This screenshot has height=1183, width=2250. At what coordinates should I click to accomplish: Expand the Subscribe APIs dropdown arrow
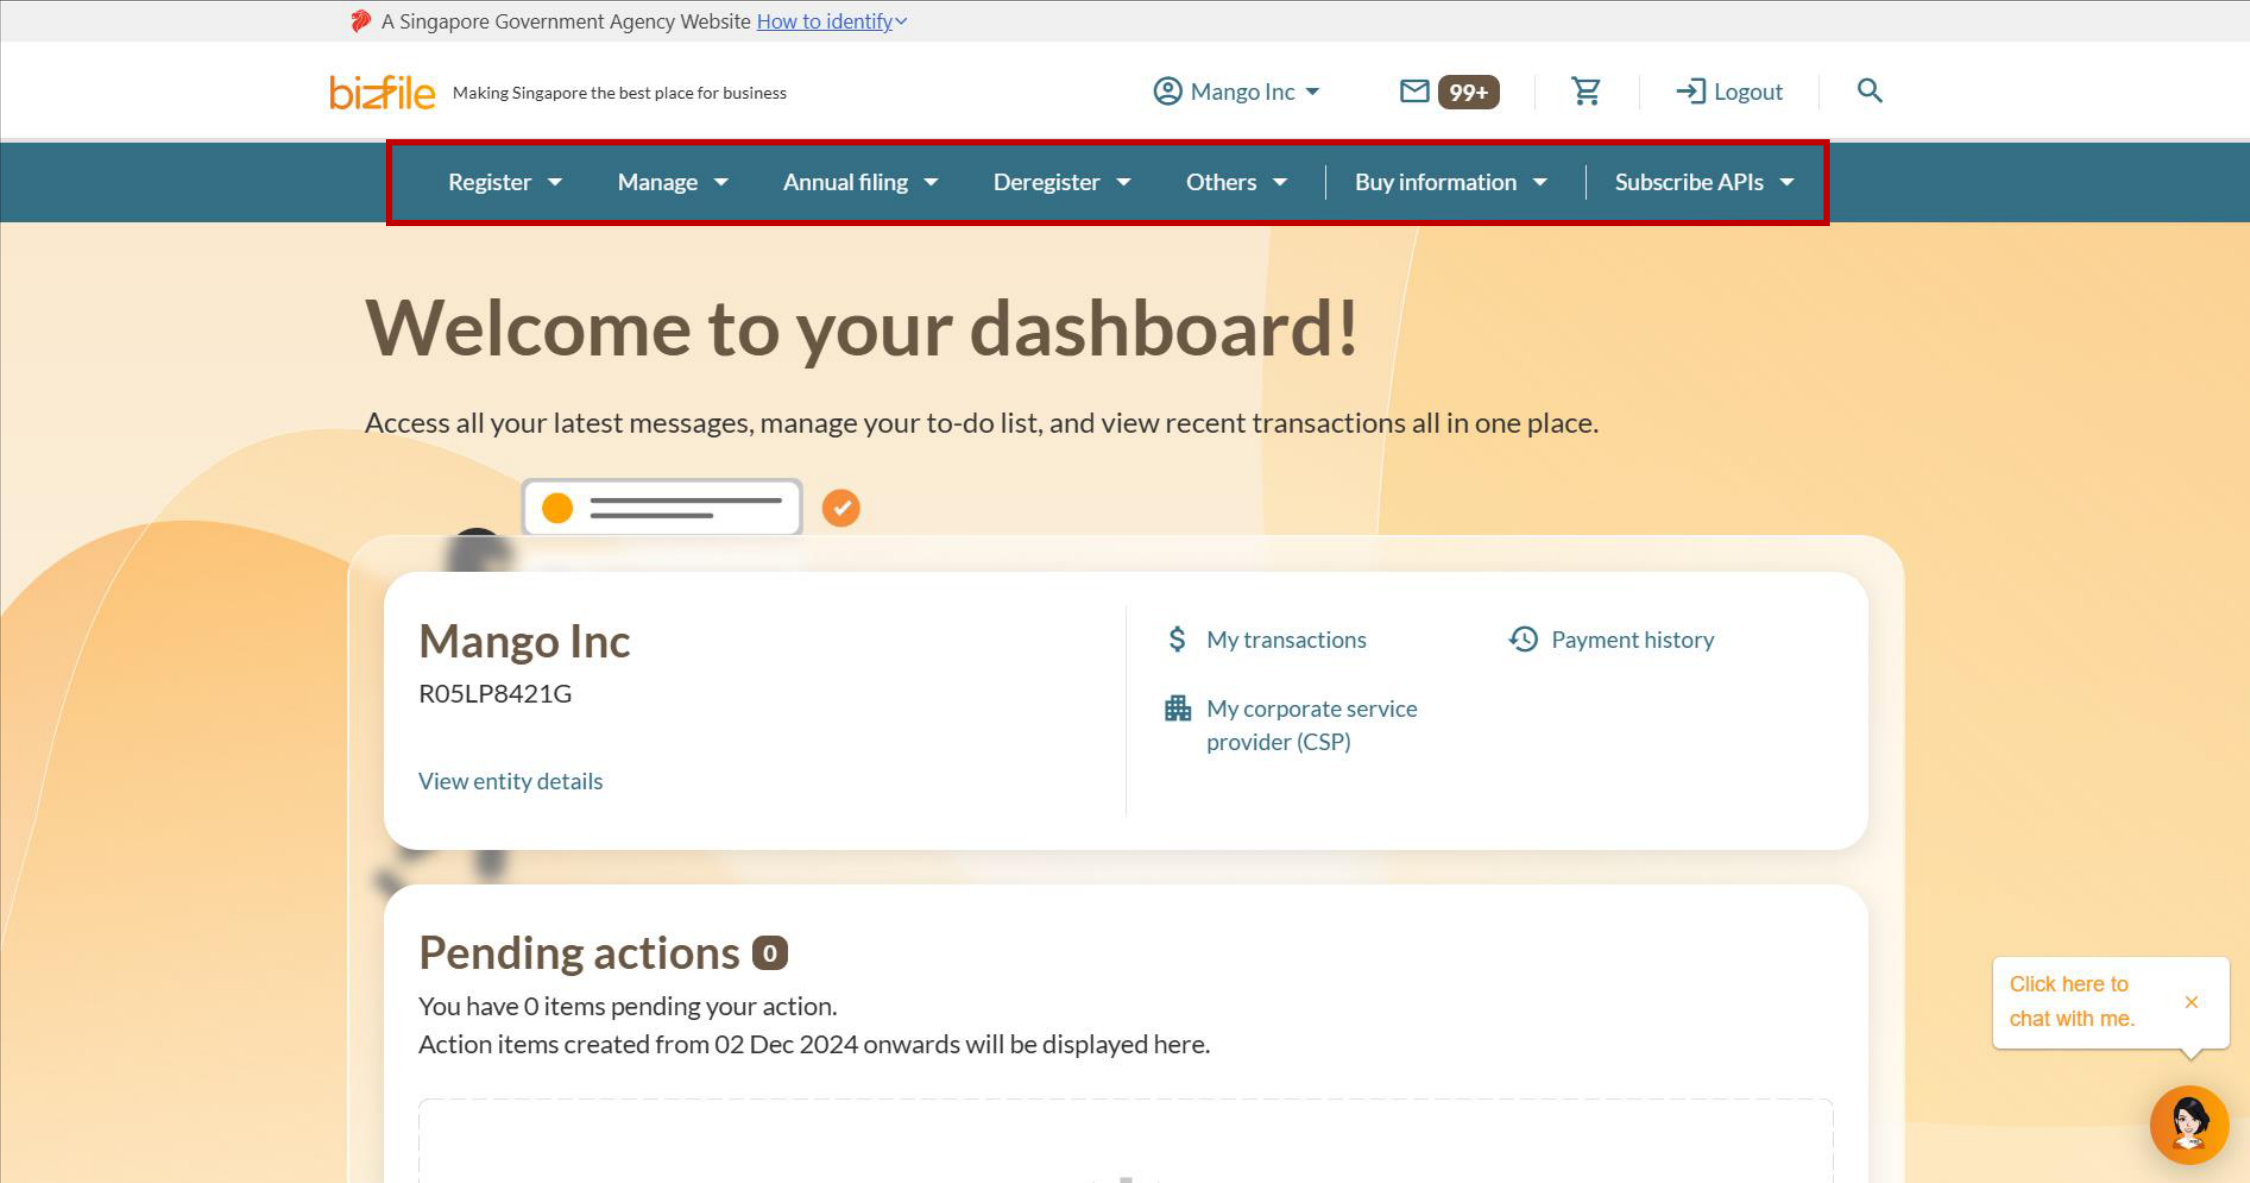(1787, 182)
